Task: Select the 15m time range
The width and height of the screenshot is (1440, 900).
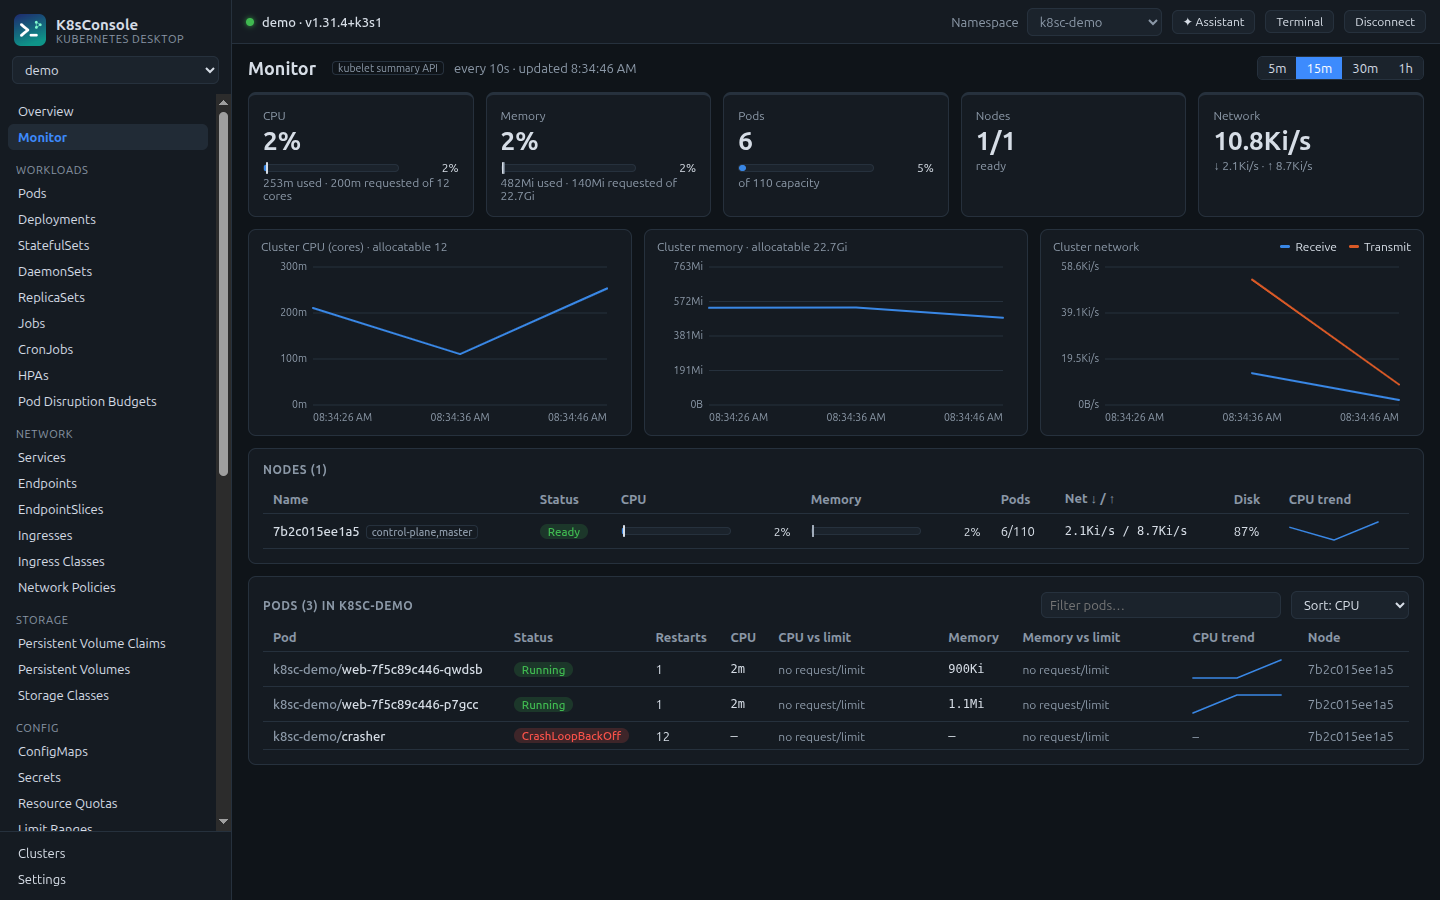Action: [x=1319, y=68]
